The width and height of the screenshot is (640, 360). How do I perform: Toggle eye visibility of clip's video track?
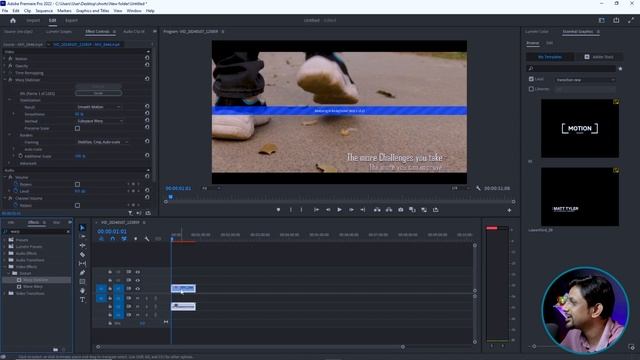138,289
